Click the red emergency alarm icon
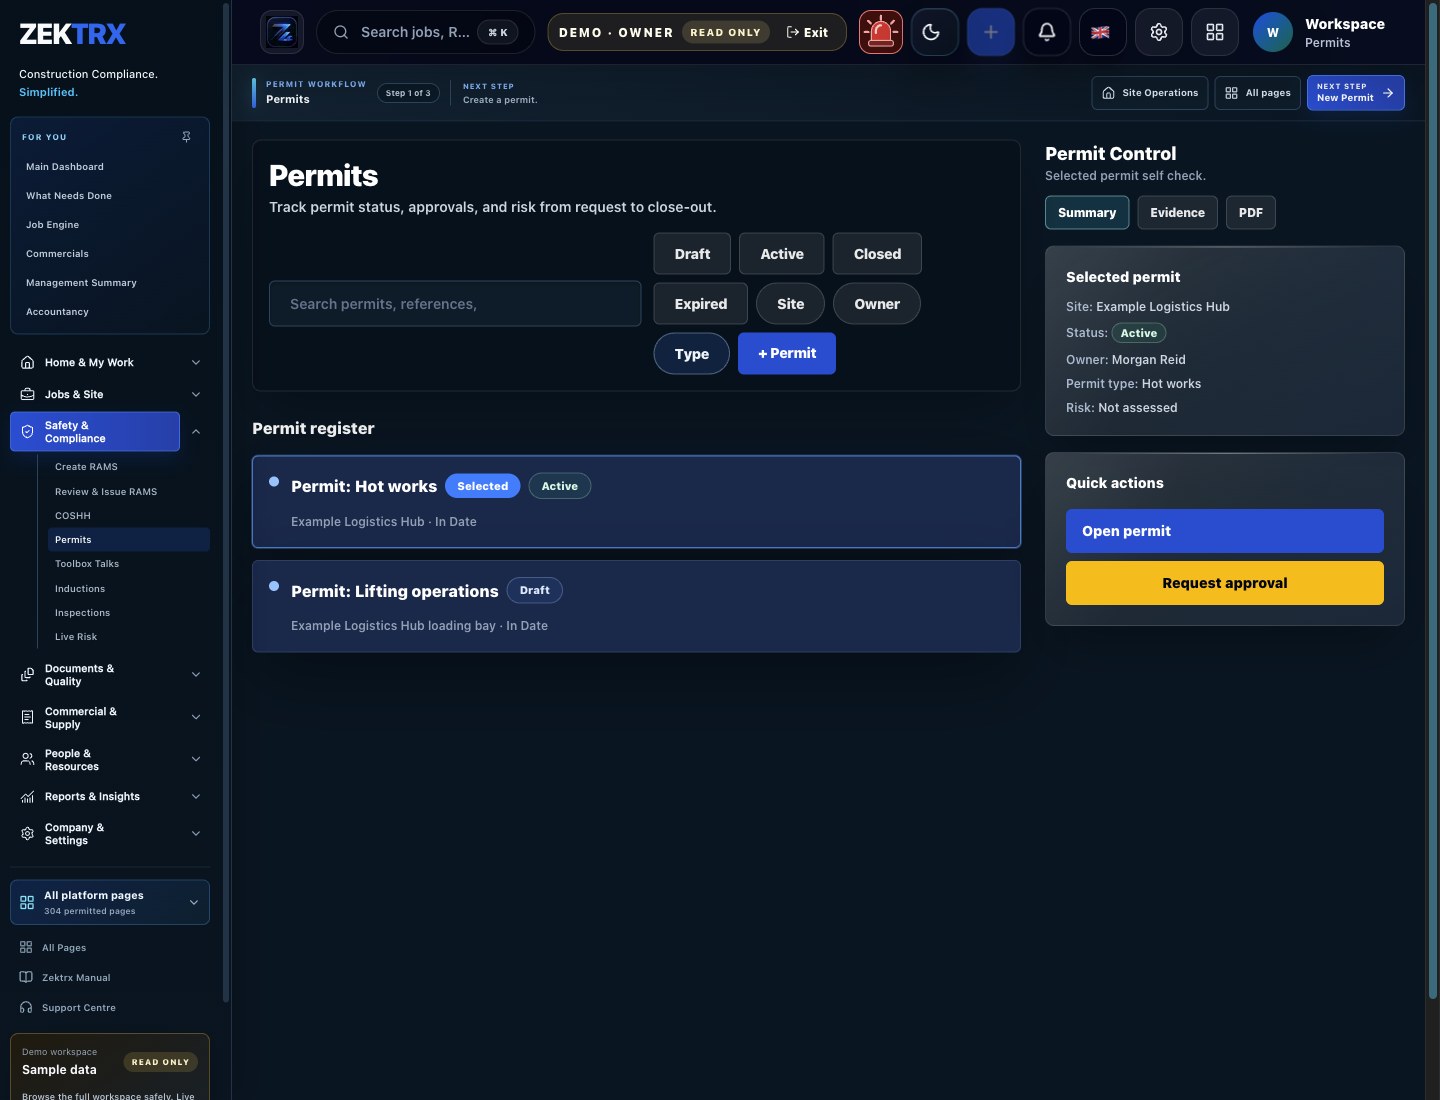Screen dimensions: 1440x1100 (881, 32)
